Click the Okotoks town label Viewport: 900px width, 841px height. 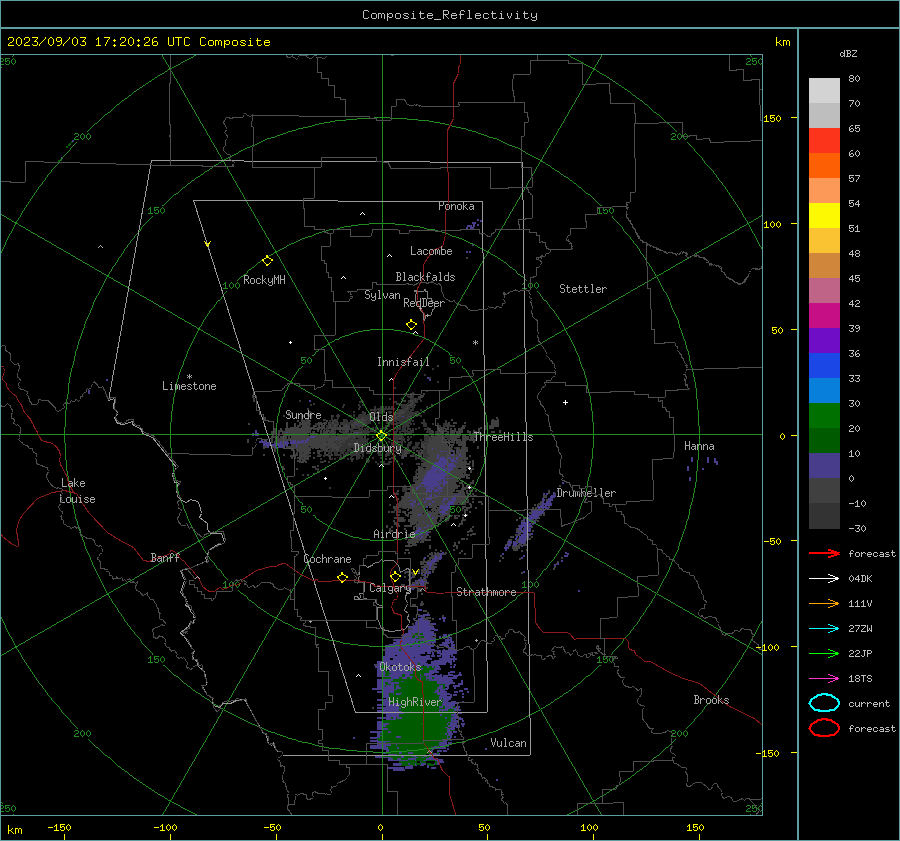pyautogui.click(x=400, y=667)
